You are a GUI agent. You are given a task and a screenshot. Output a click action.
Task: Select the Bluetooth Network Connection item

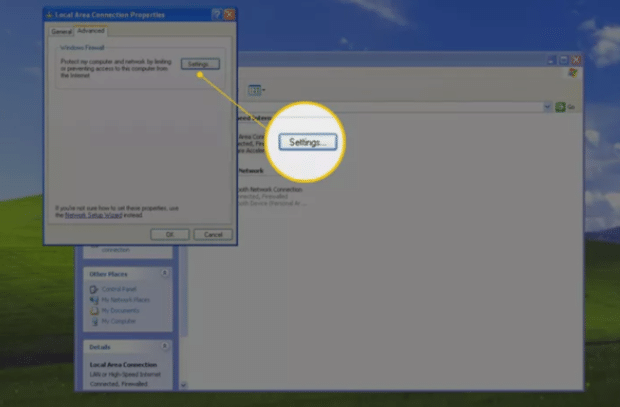271,196
